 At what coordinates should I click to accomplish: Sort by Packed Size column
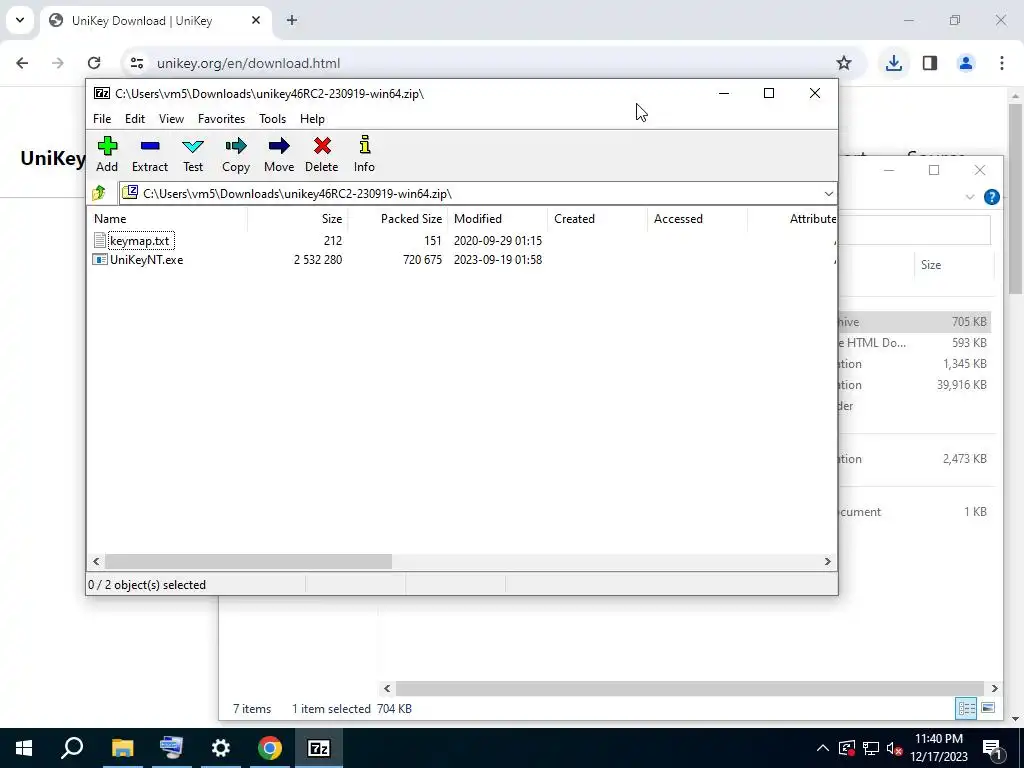point(397,219)
